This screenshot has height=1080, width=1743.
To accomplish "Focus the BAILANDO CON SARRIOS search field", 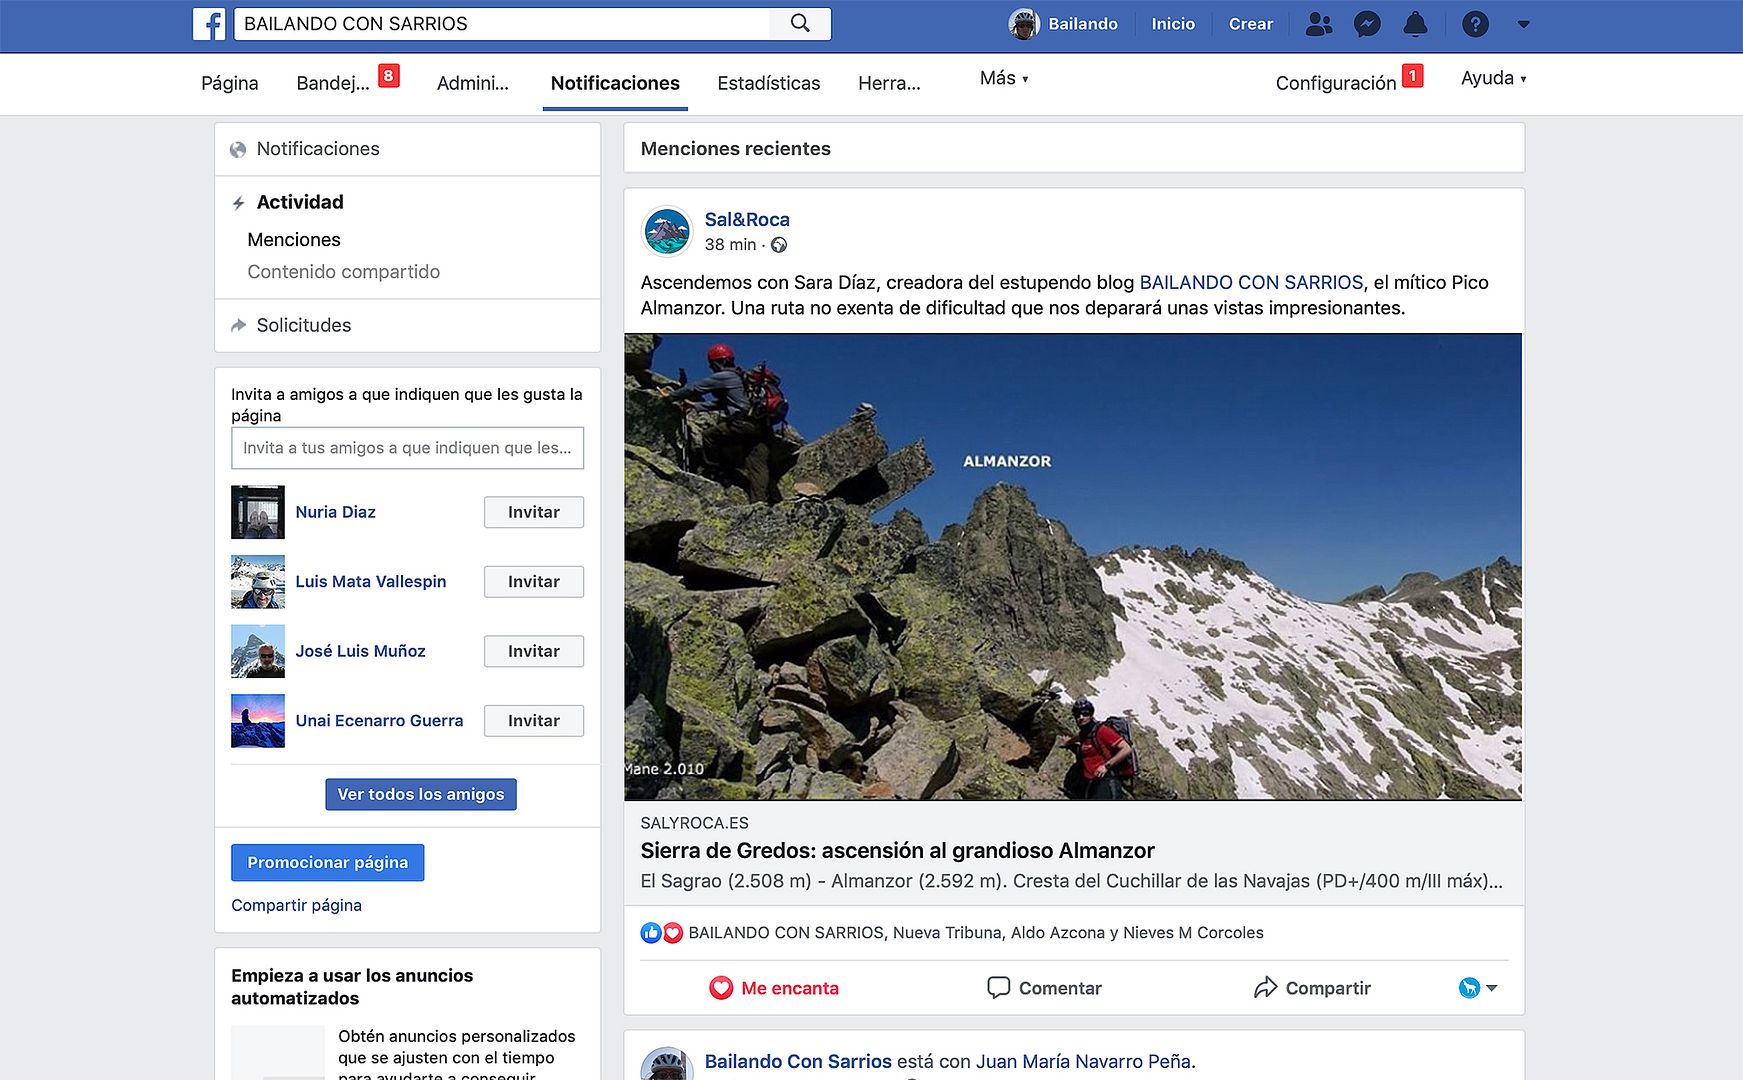I will 502,24.
